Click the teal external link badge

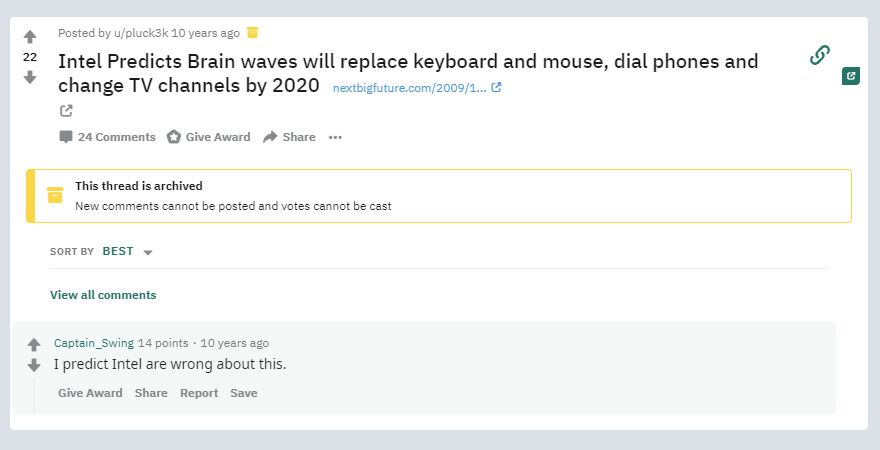[851, 75]
